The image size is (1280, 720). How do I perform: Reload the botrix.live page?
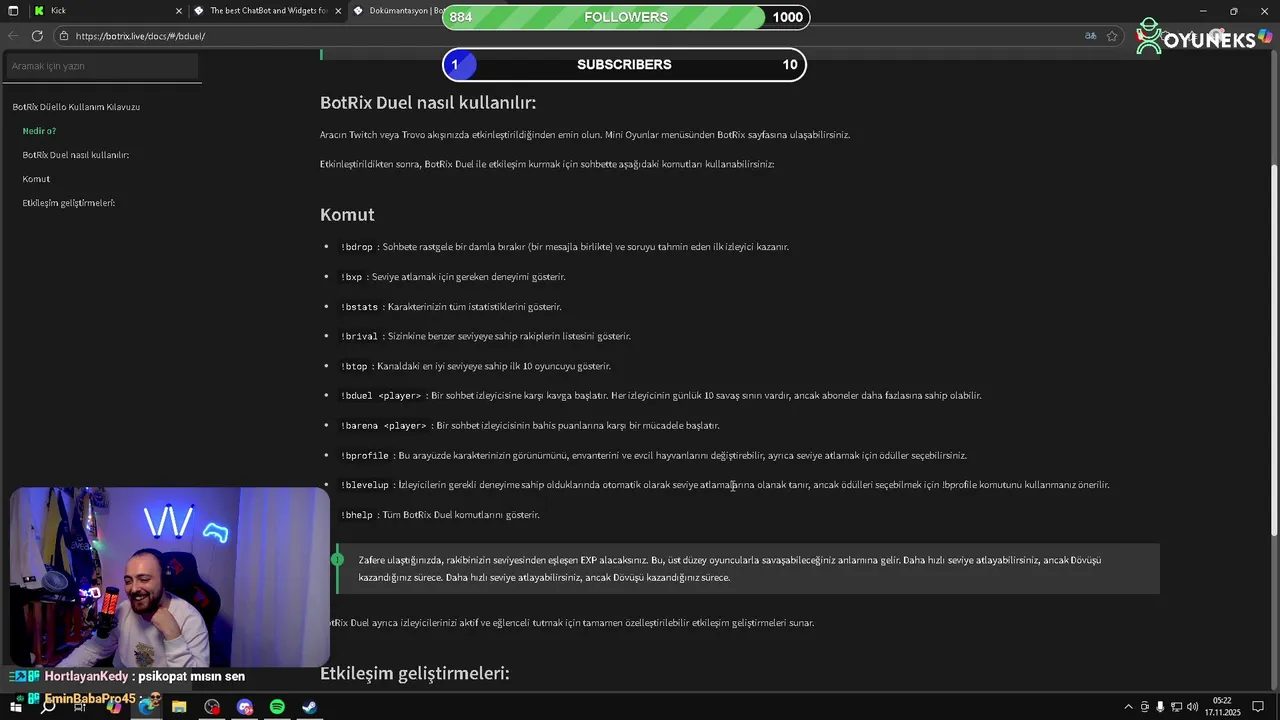(x=37, y=36)
